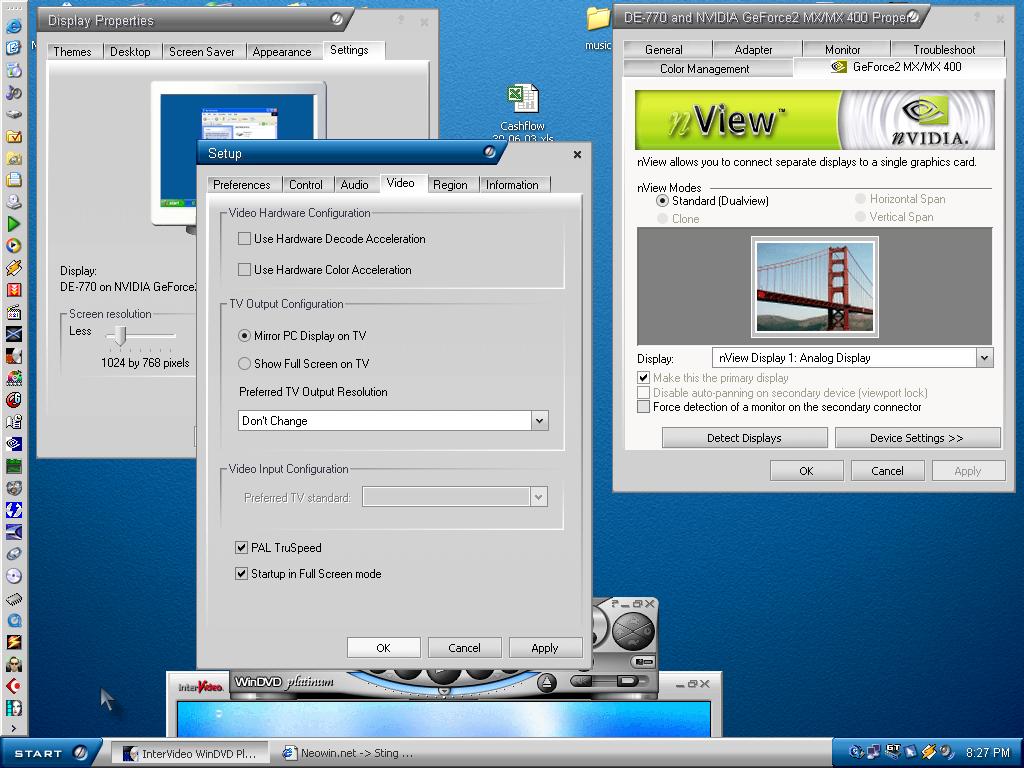Expand the nView Display selection dropdown
The height and width of the screenshot is (768, 1024).
984,358
